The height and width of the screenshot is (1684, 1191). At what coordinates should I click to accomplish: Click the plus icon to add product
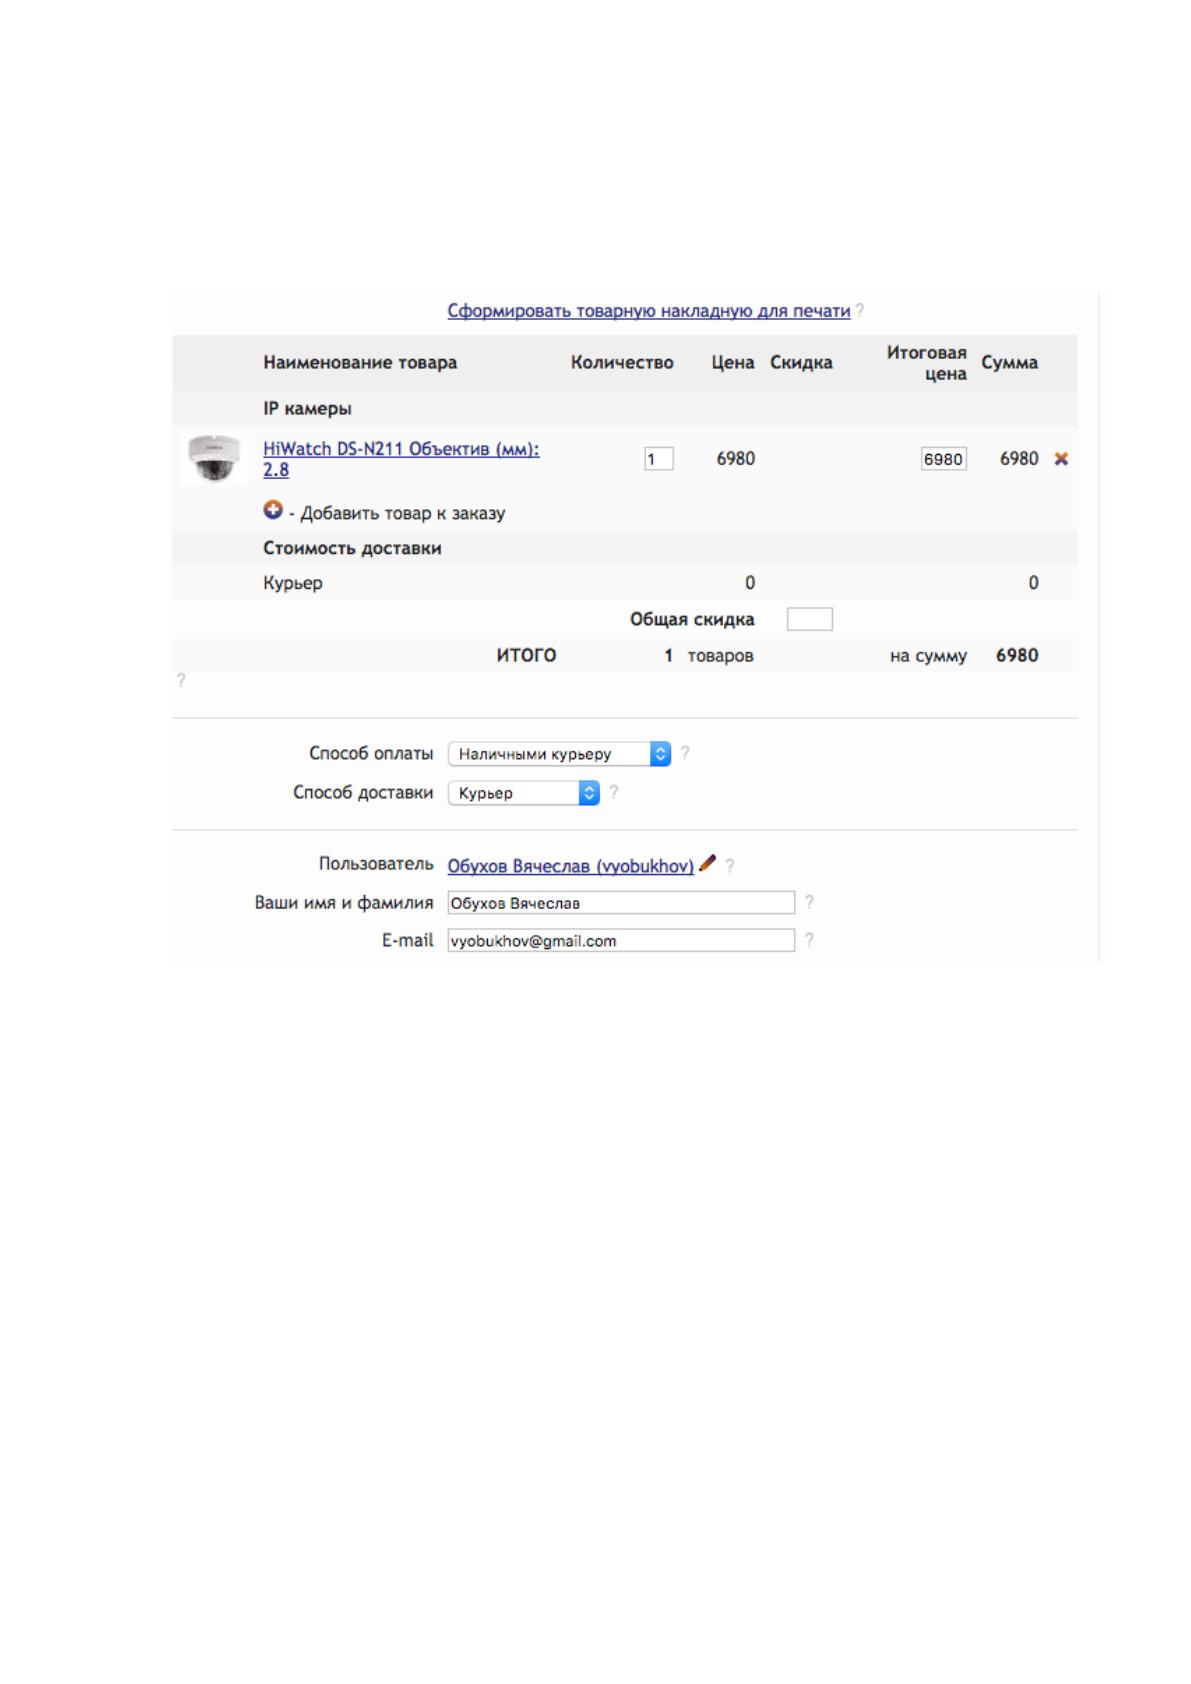tap(273, 510)
